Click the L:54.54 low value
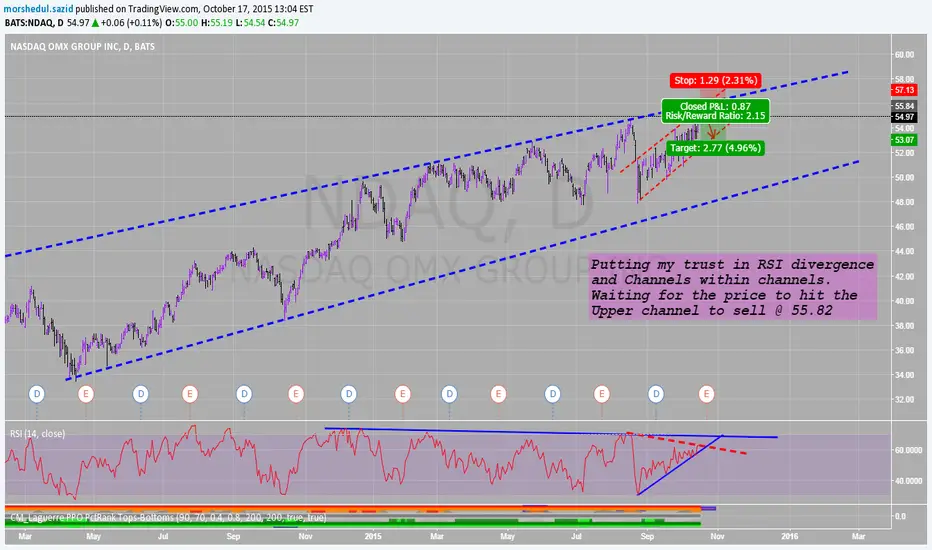The height and width of the screenshot is (550, 932). (250, 23)
